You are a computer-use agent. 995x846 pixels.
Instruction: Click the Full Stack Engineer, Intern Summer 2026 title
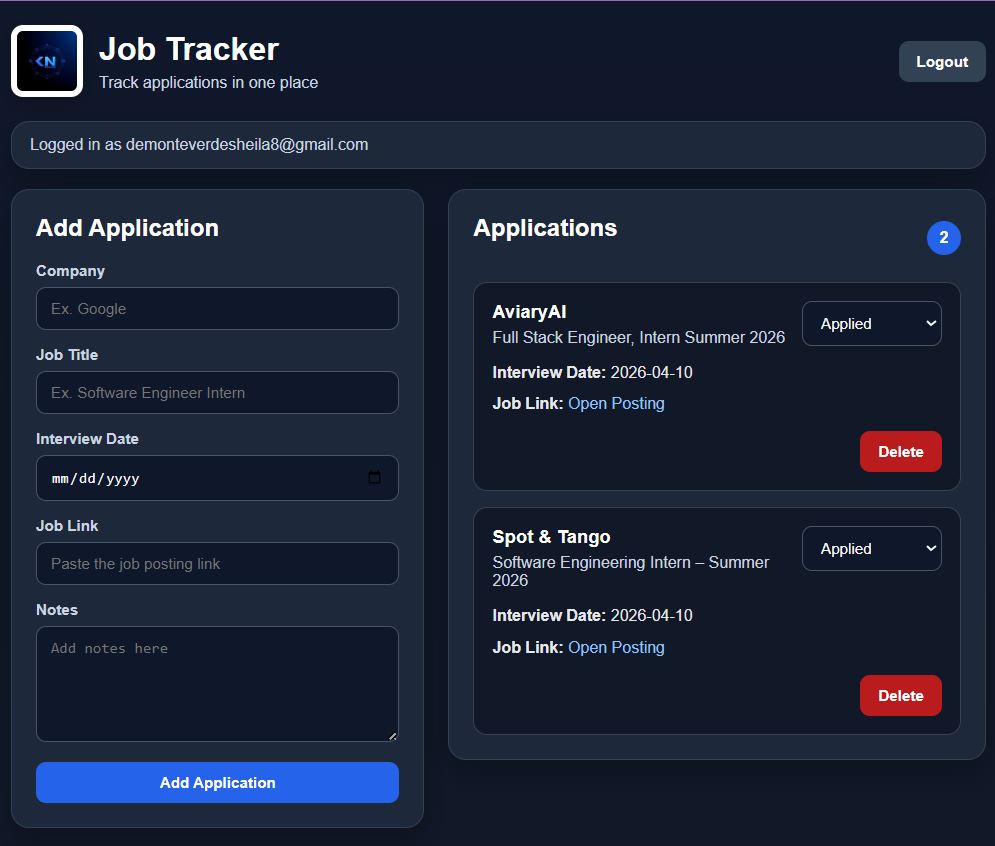click(638, 337)
